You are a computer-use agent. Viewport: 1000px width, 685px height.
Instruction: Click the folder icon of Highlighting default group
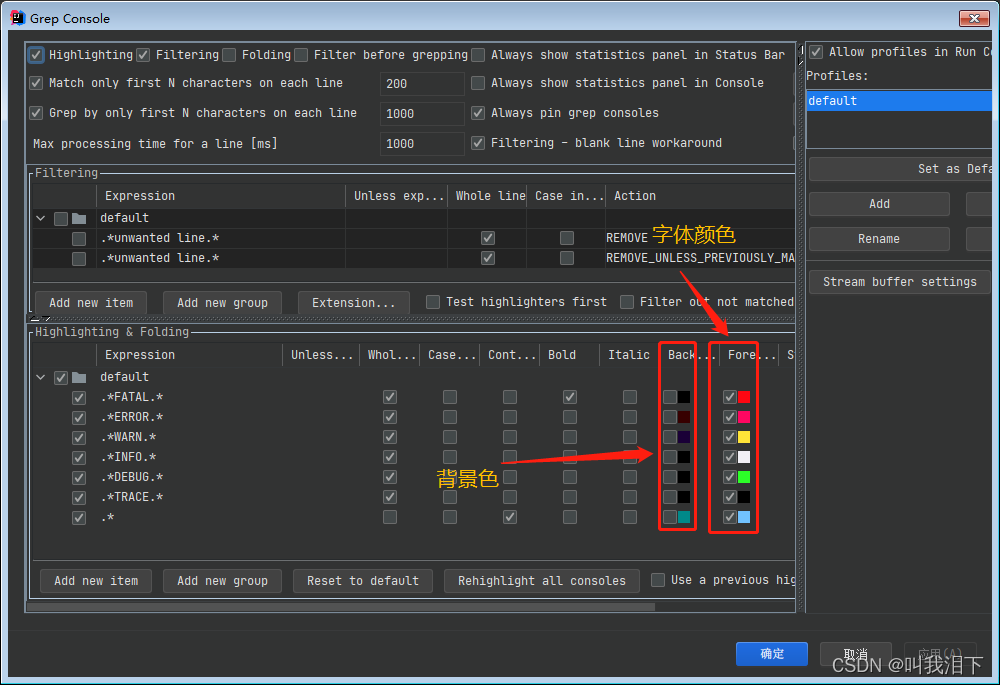(x=79, y=378)
